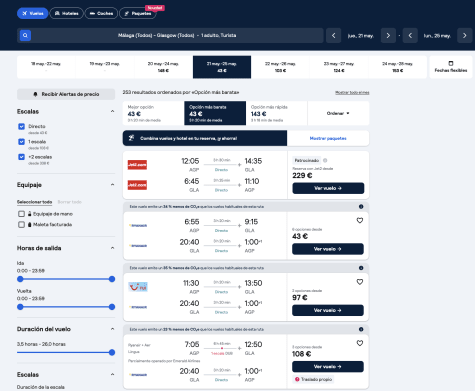The width and height of the screenshot is (475, 391).
Task: Toggle the Directo stops checkbox
Action: click(21, 127)
